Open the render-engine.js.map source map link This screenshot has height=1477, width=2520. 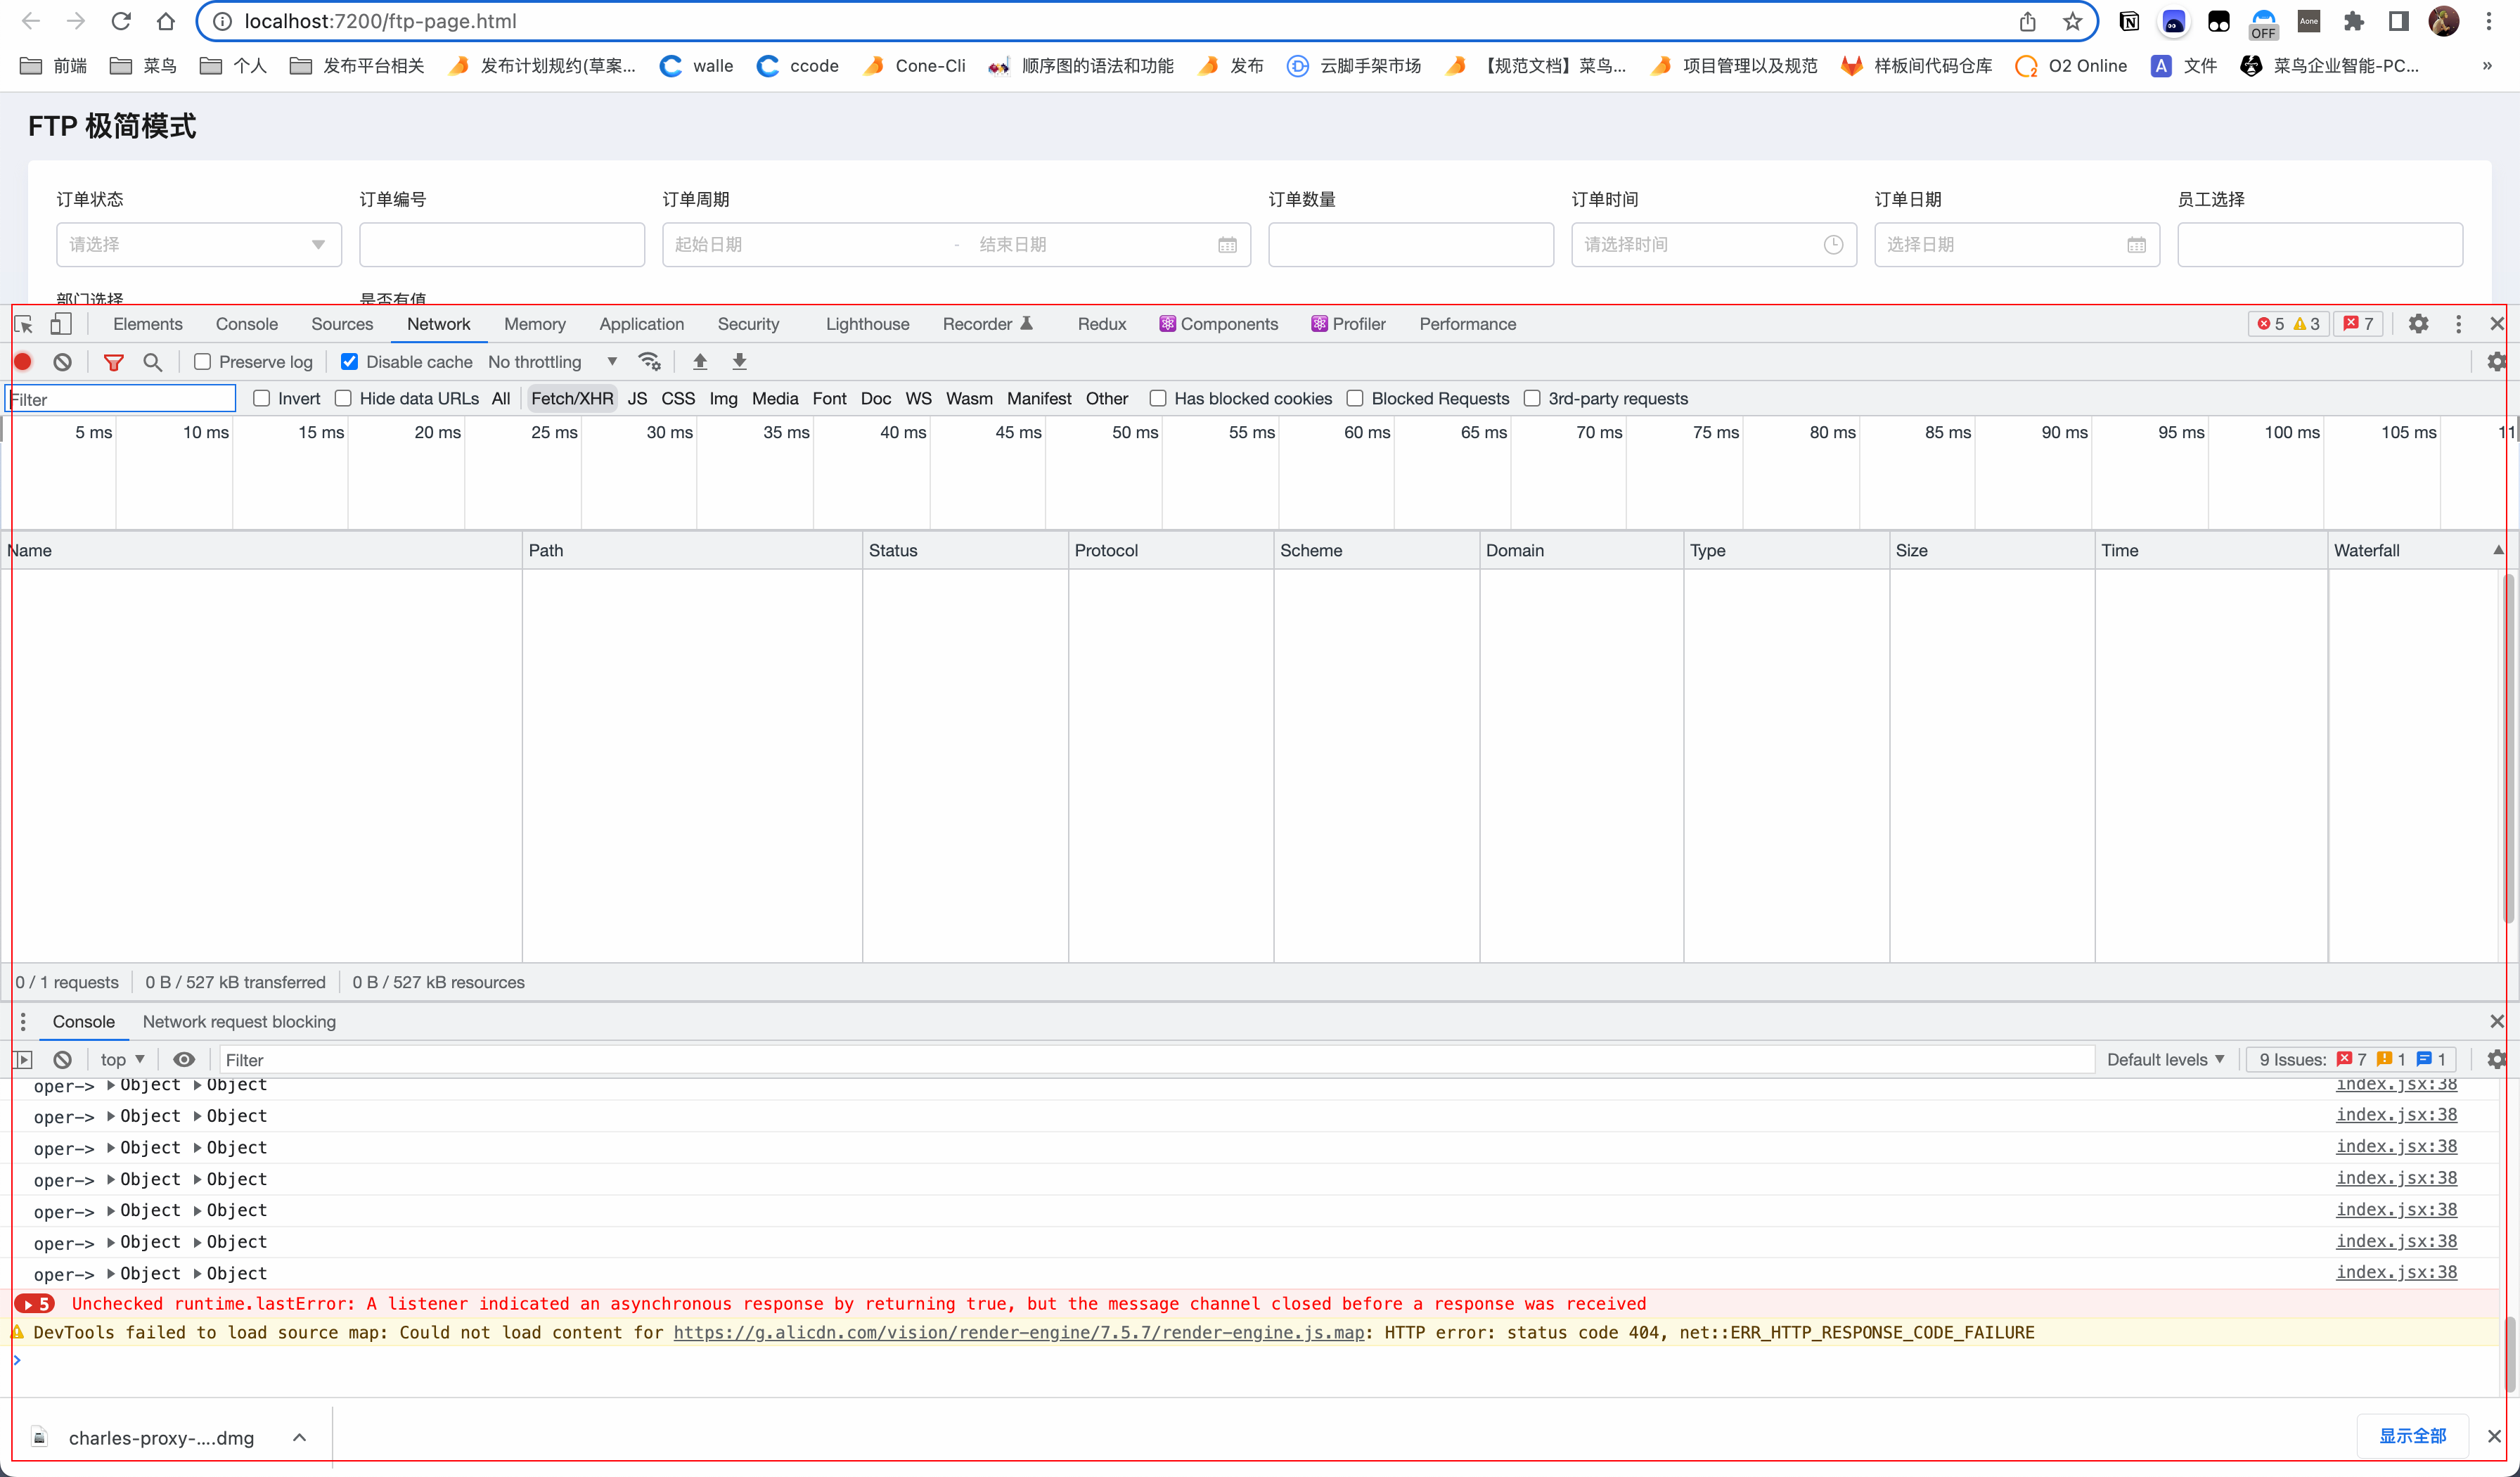coord(1018,1332)
